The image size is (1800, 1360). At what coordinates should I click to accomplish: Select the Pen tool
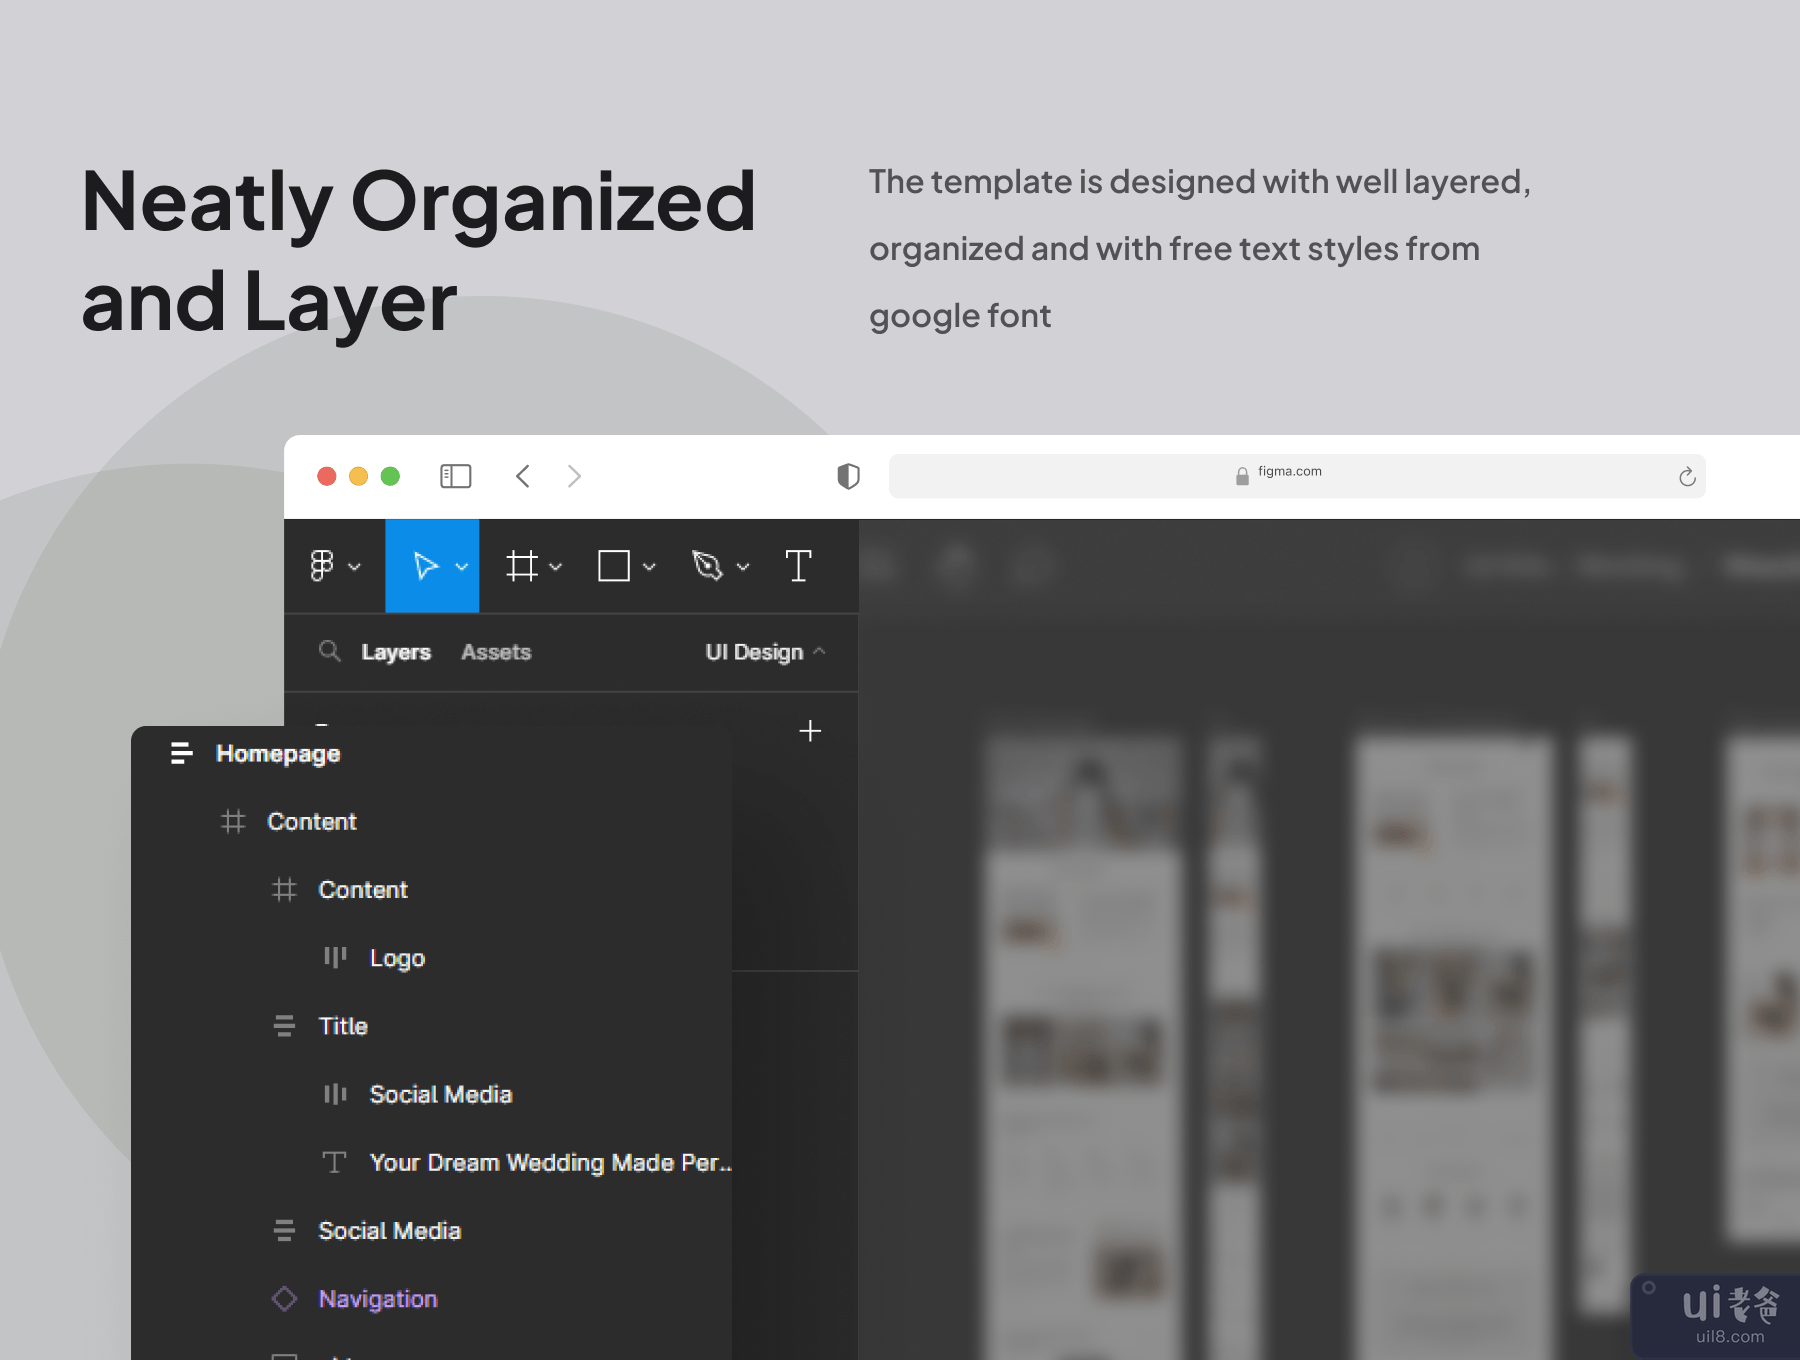[x=707, y=566]
